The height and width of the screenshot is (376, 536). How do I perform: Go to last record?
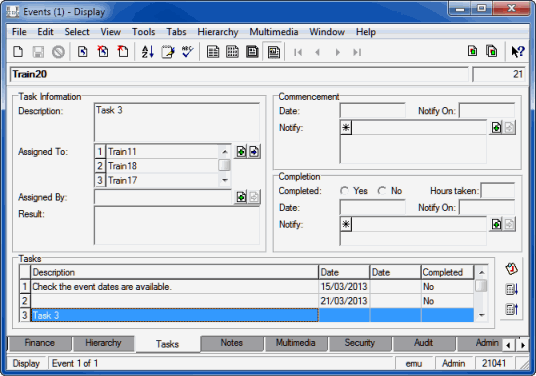(357, 52)
